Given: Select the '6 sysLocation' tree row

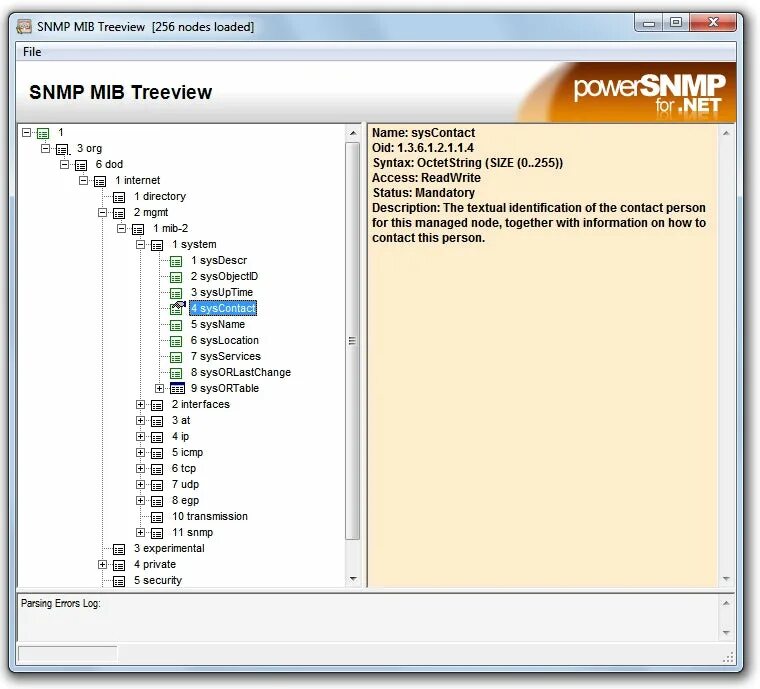Looking at the screenshot, I should coord(224,340).
